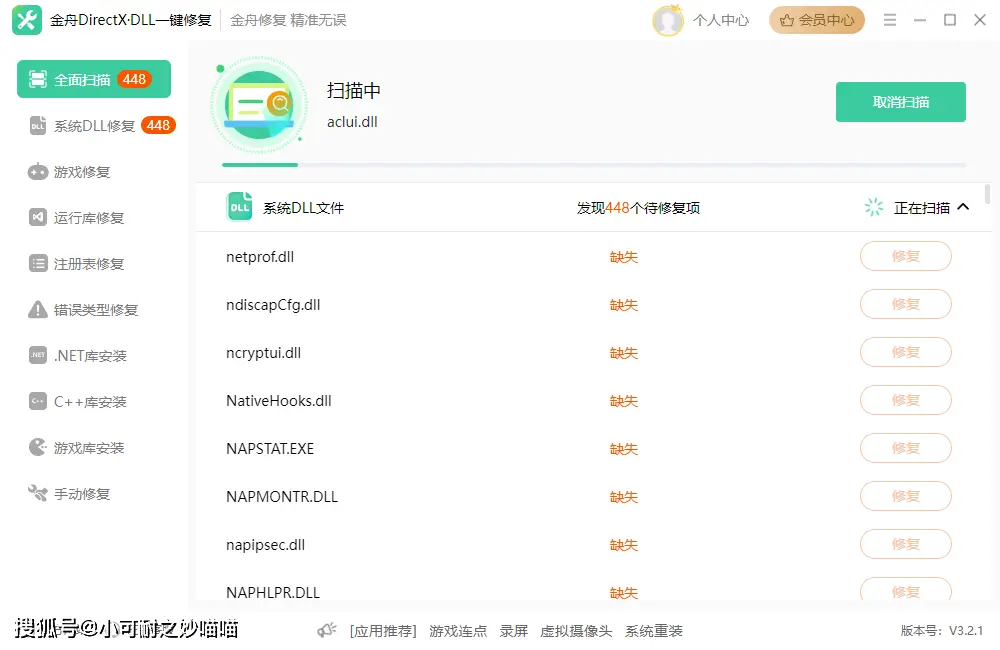Open the 会员中心 membership button

(x=816, y=20)
